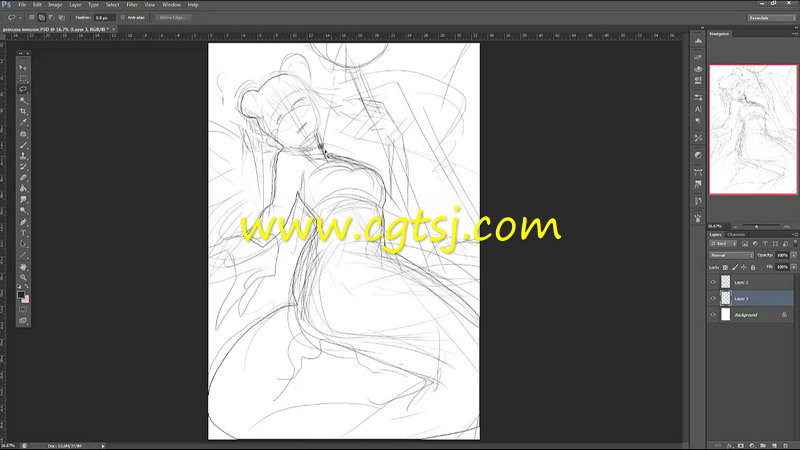Toggle lock all layer attributes
The width and height of the screenshot is (800, 450).
pos(753,267)
